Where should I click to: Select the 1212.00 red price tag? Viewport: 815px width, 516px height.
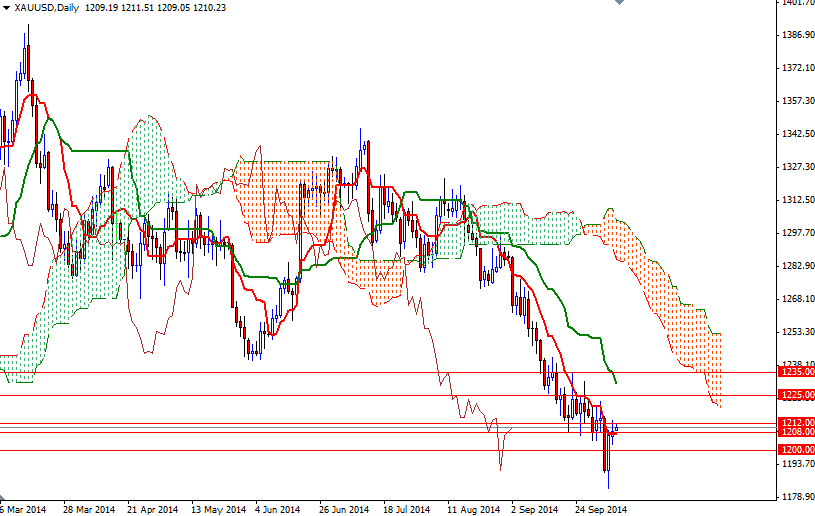pyautogui.click(x=796, y=422)
